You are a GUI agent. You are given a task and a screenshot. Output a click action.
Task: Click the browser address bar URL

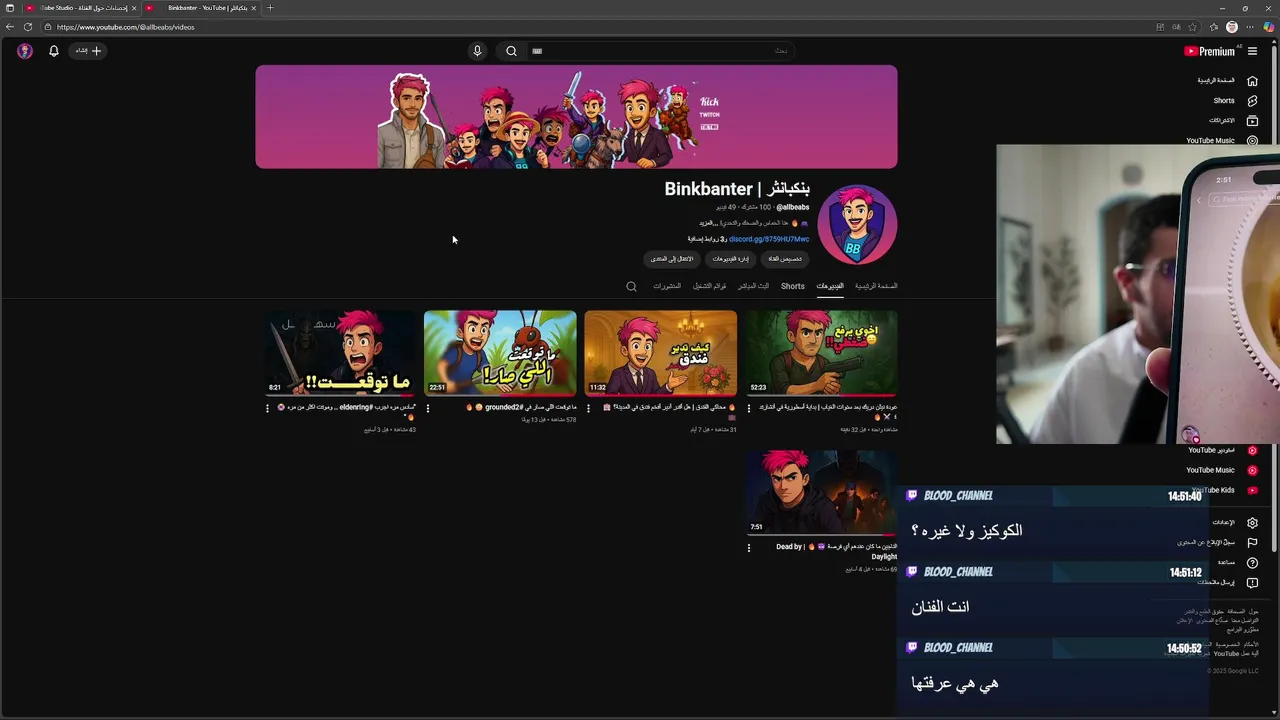pos(126,27)
